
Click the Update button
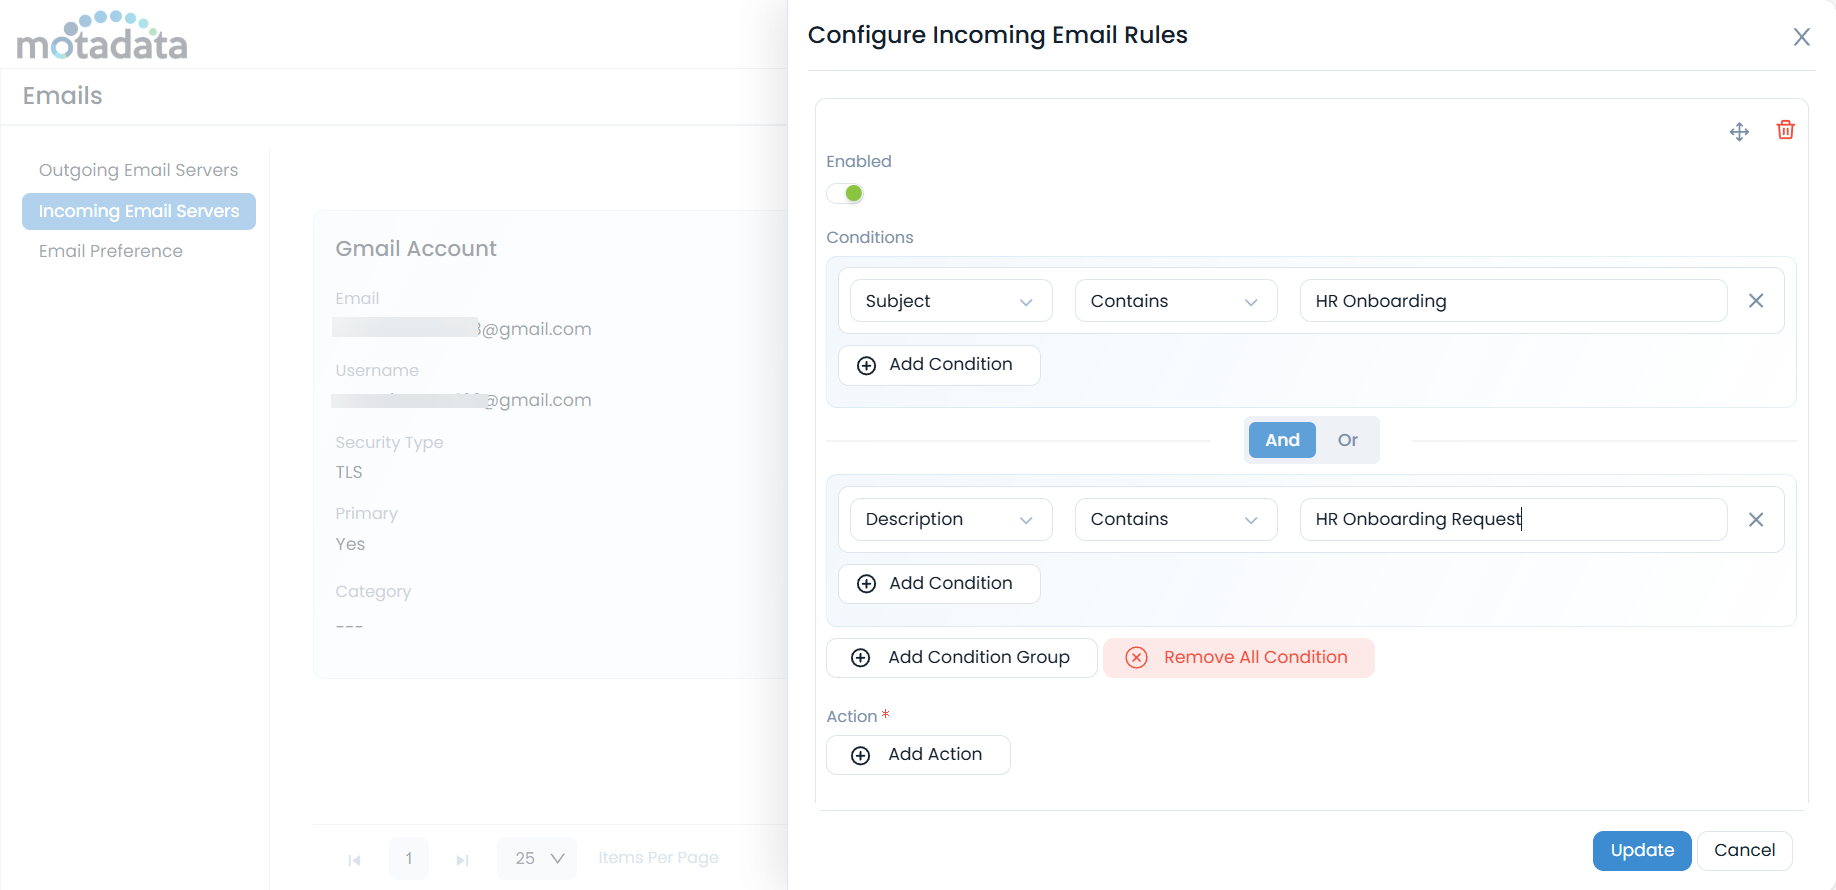pyautogui.click(x=1641, y=850)
